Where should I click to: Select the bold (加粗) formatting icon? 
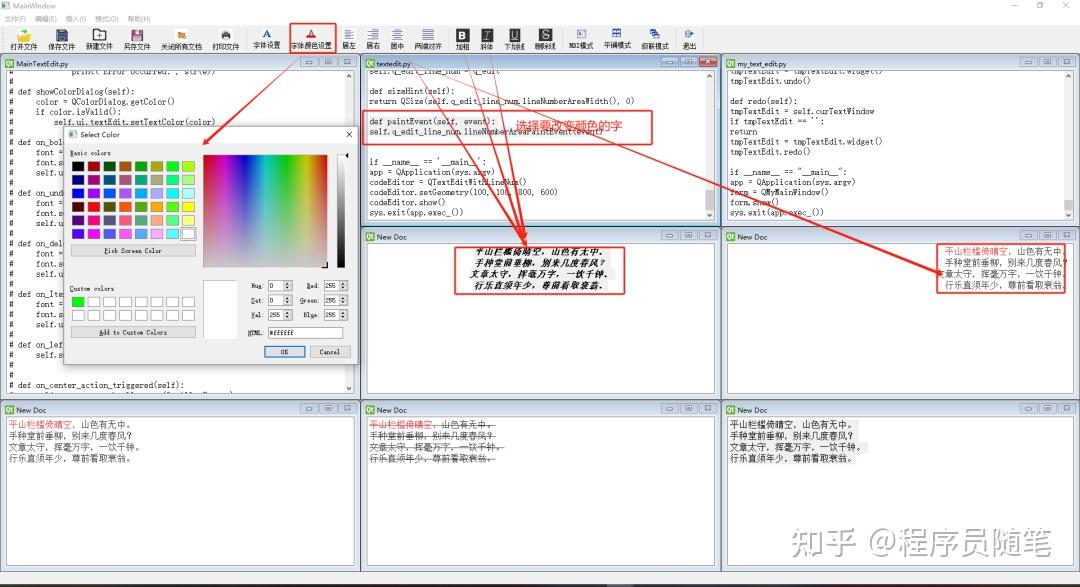[462, 38]
